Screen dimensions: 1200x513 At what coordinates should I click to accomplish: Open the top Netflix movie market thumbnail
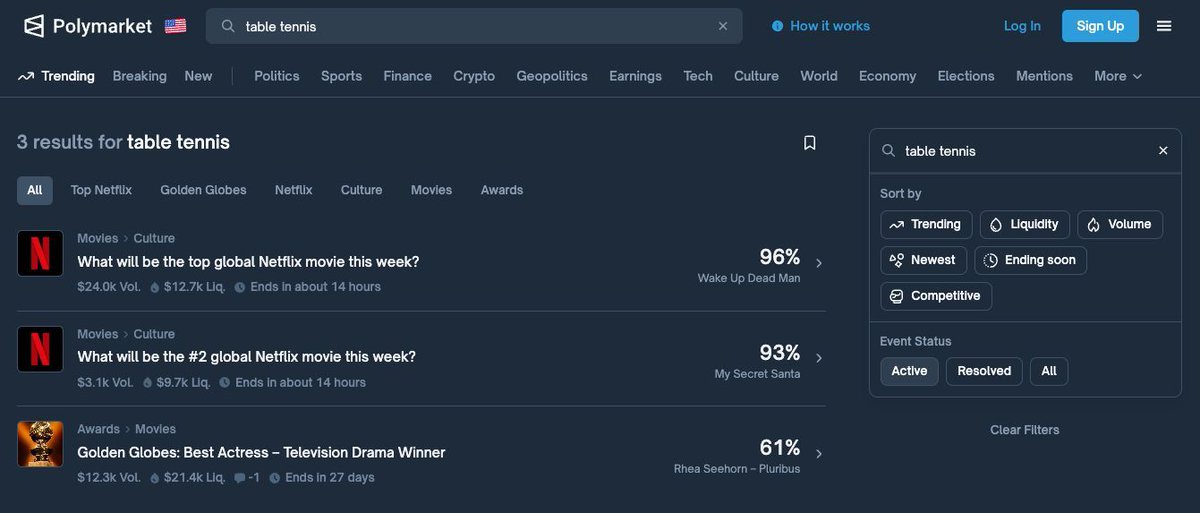[40, 253]
